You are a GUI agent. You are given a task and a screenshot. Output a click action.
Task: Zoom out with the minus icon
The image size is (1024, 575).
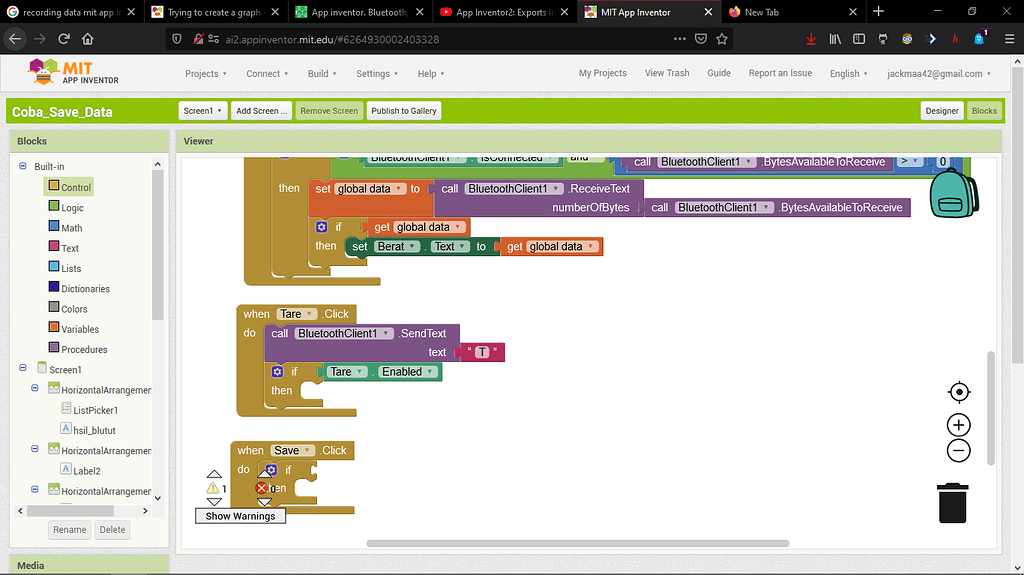click(x=958, y=451)
